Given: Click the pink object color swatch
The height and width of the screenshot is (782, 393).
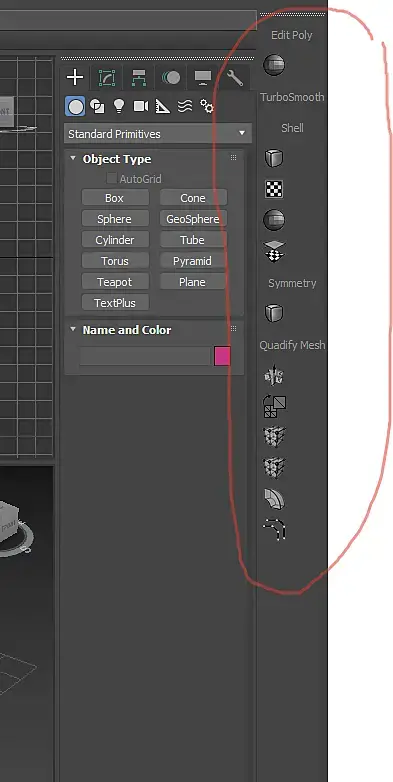Looking at the screenshot, I should pos(222,356).
